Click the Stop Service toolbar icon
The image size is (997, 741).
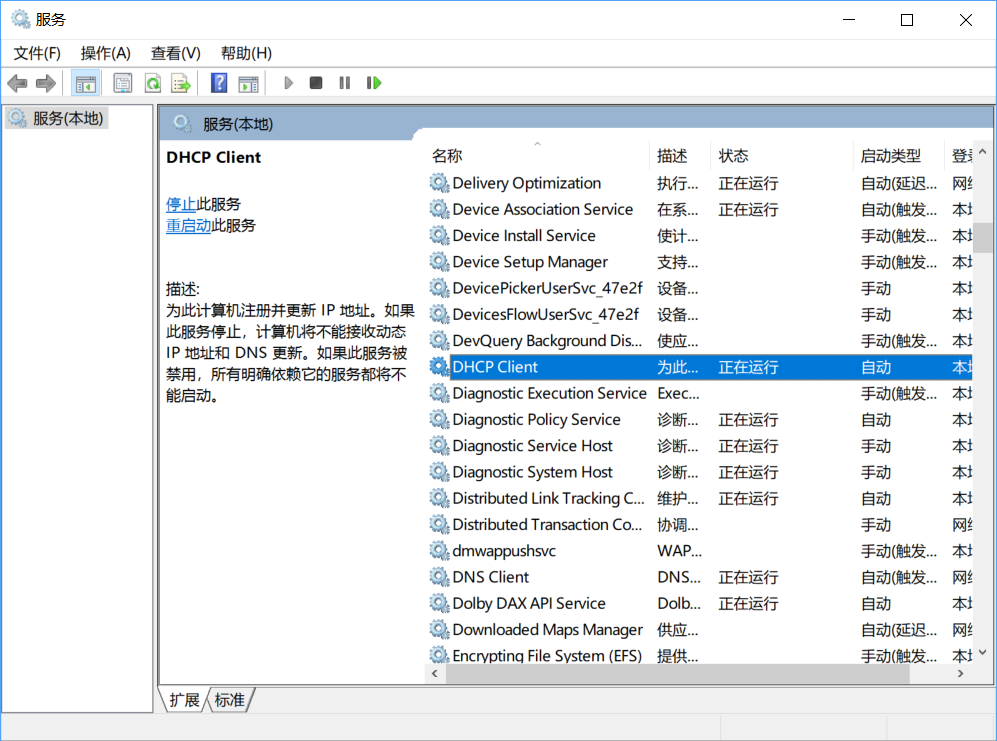pos(315,82)
